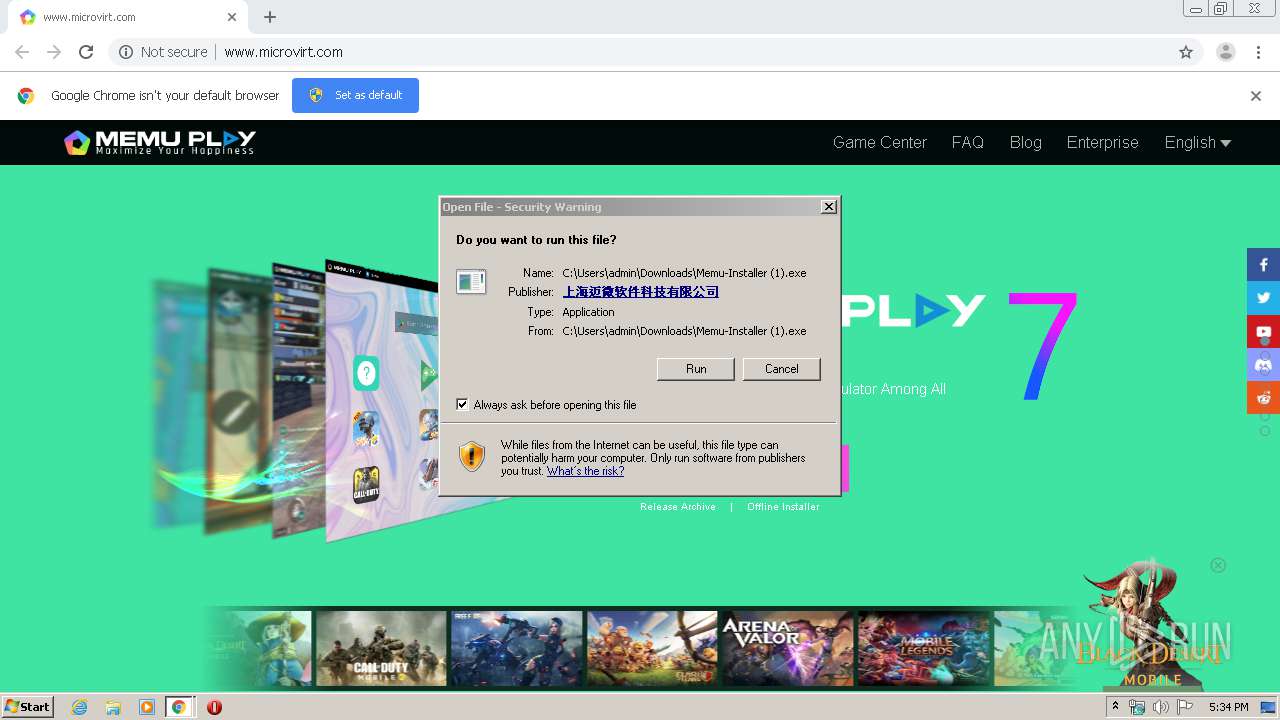The image size is (1280, 720).
Task: Click Set as default browser button
Action: click(x=355, y=95)
